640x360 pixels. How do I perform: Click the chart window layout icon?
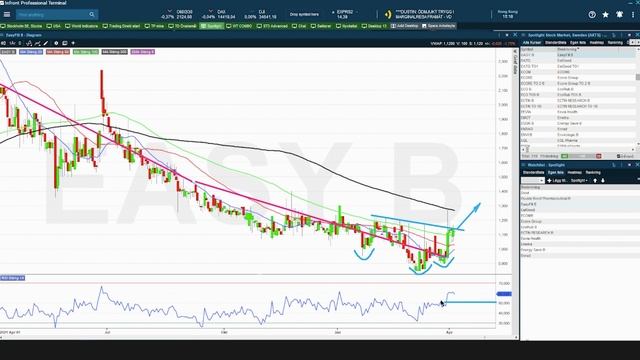[64, 43]
